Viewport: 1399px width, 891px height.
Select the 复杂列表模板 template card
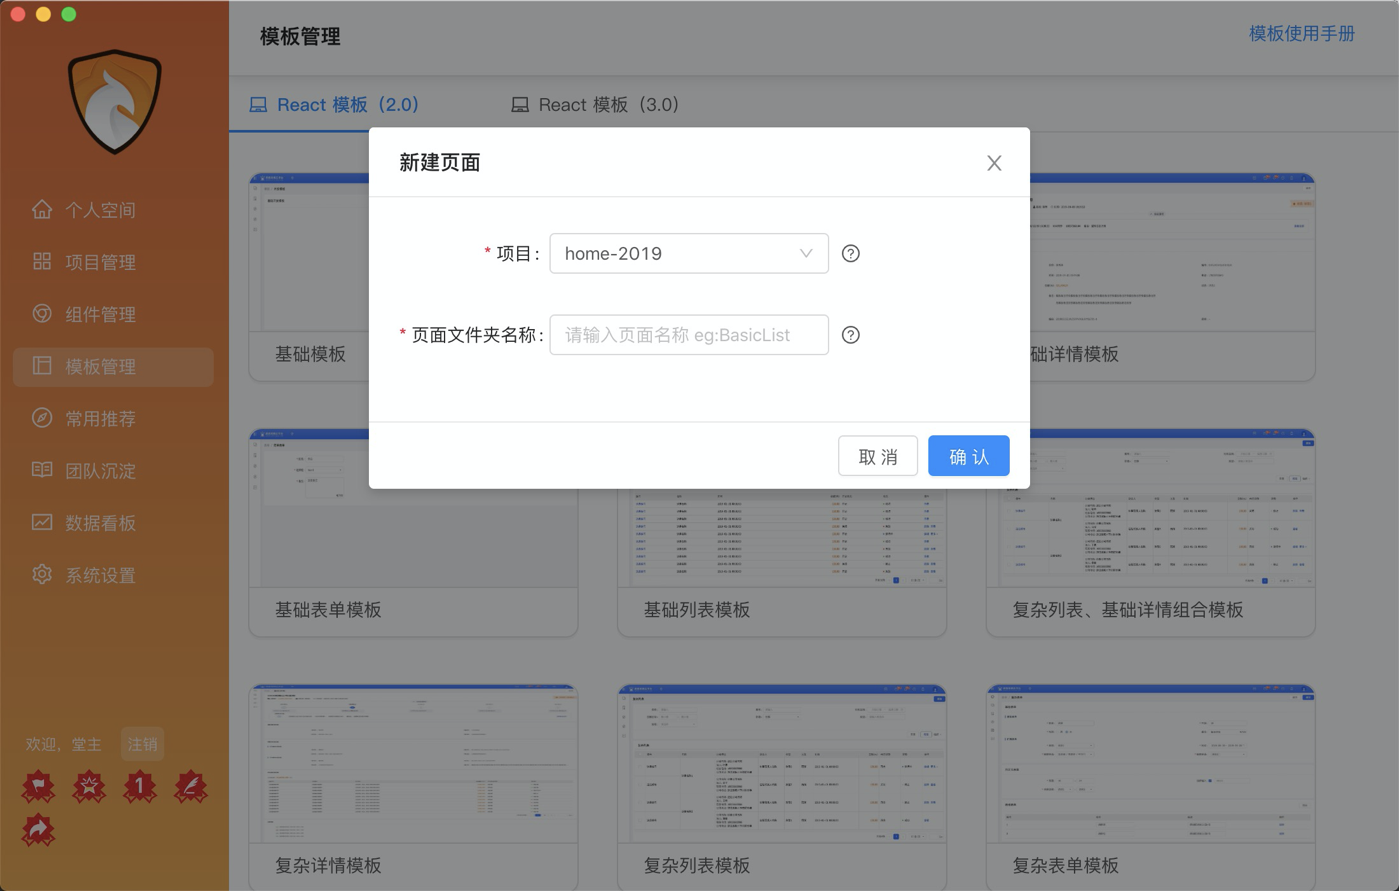point(782,787)
